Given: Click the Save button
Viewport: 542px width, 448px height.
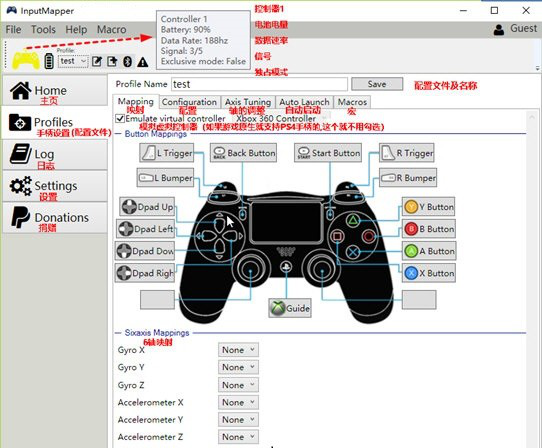Looking at the screenshot, I should pos(377,84).
